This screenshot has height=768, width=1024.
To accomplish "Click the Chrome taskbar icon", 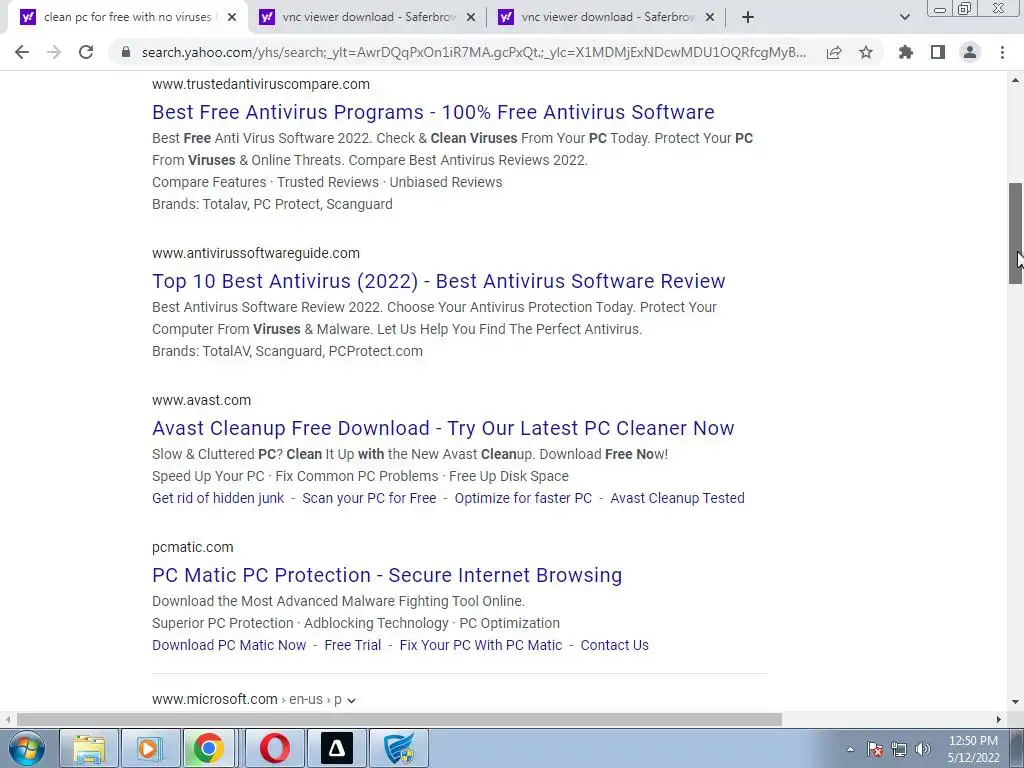I will click(209, 748).
